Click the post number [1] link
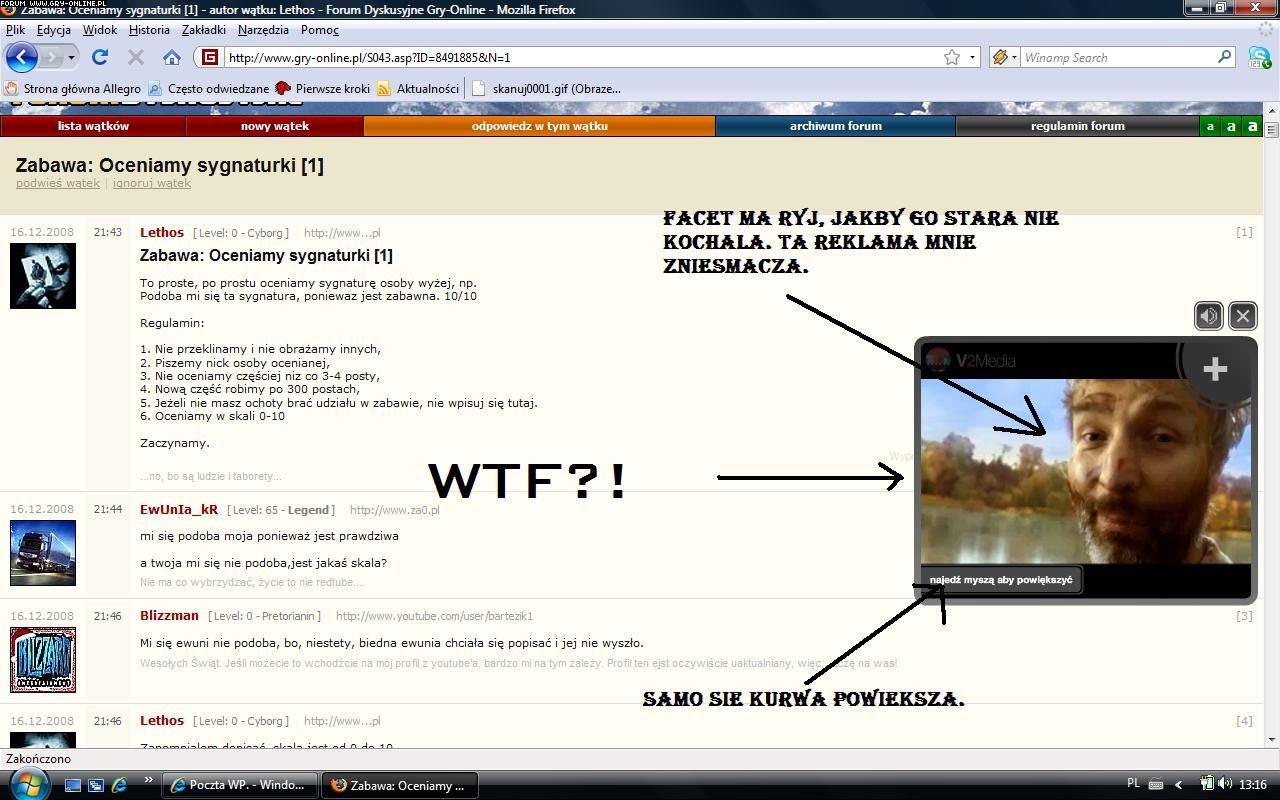The height and width of the screenshot is (800, 1280). pyautogui.click(x=1244, y=232)
